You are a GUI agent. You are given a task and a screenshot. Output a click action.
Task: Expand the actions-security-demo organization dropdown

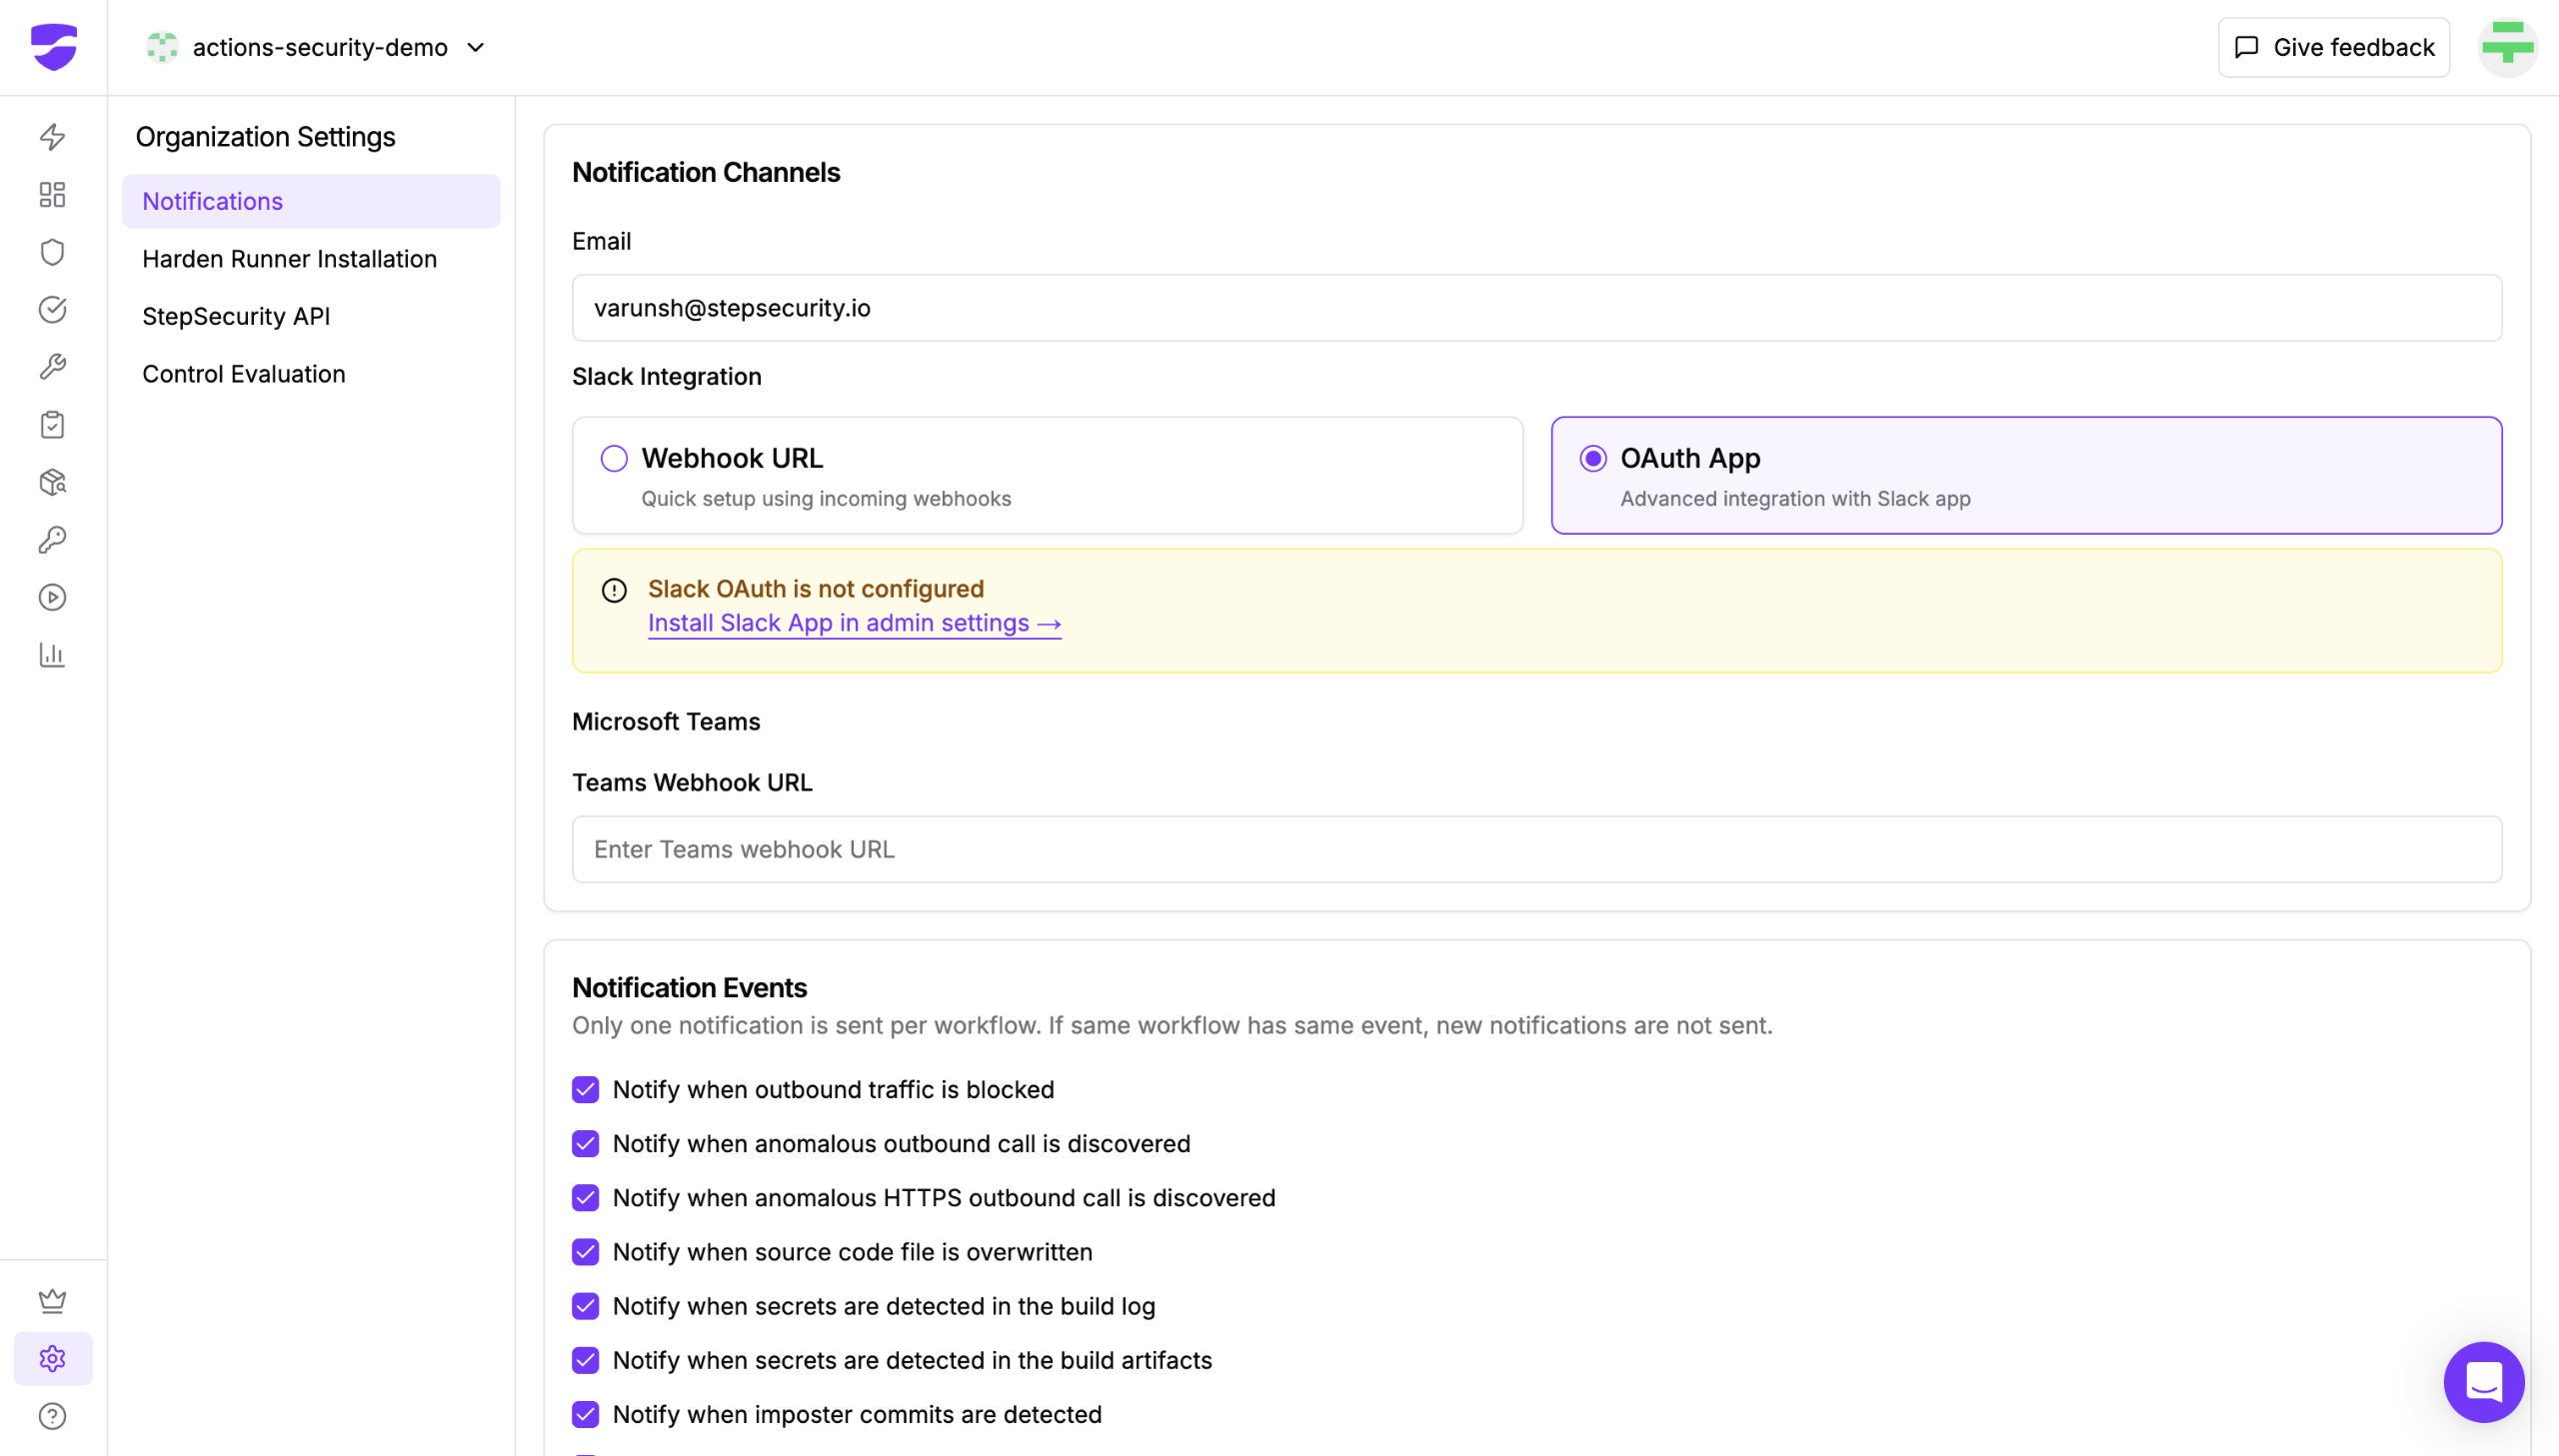click(476, 47)
